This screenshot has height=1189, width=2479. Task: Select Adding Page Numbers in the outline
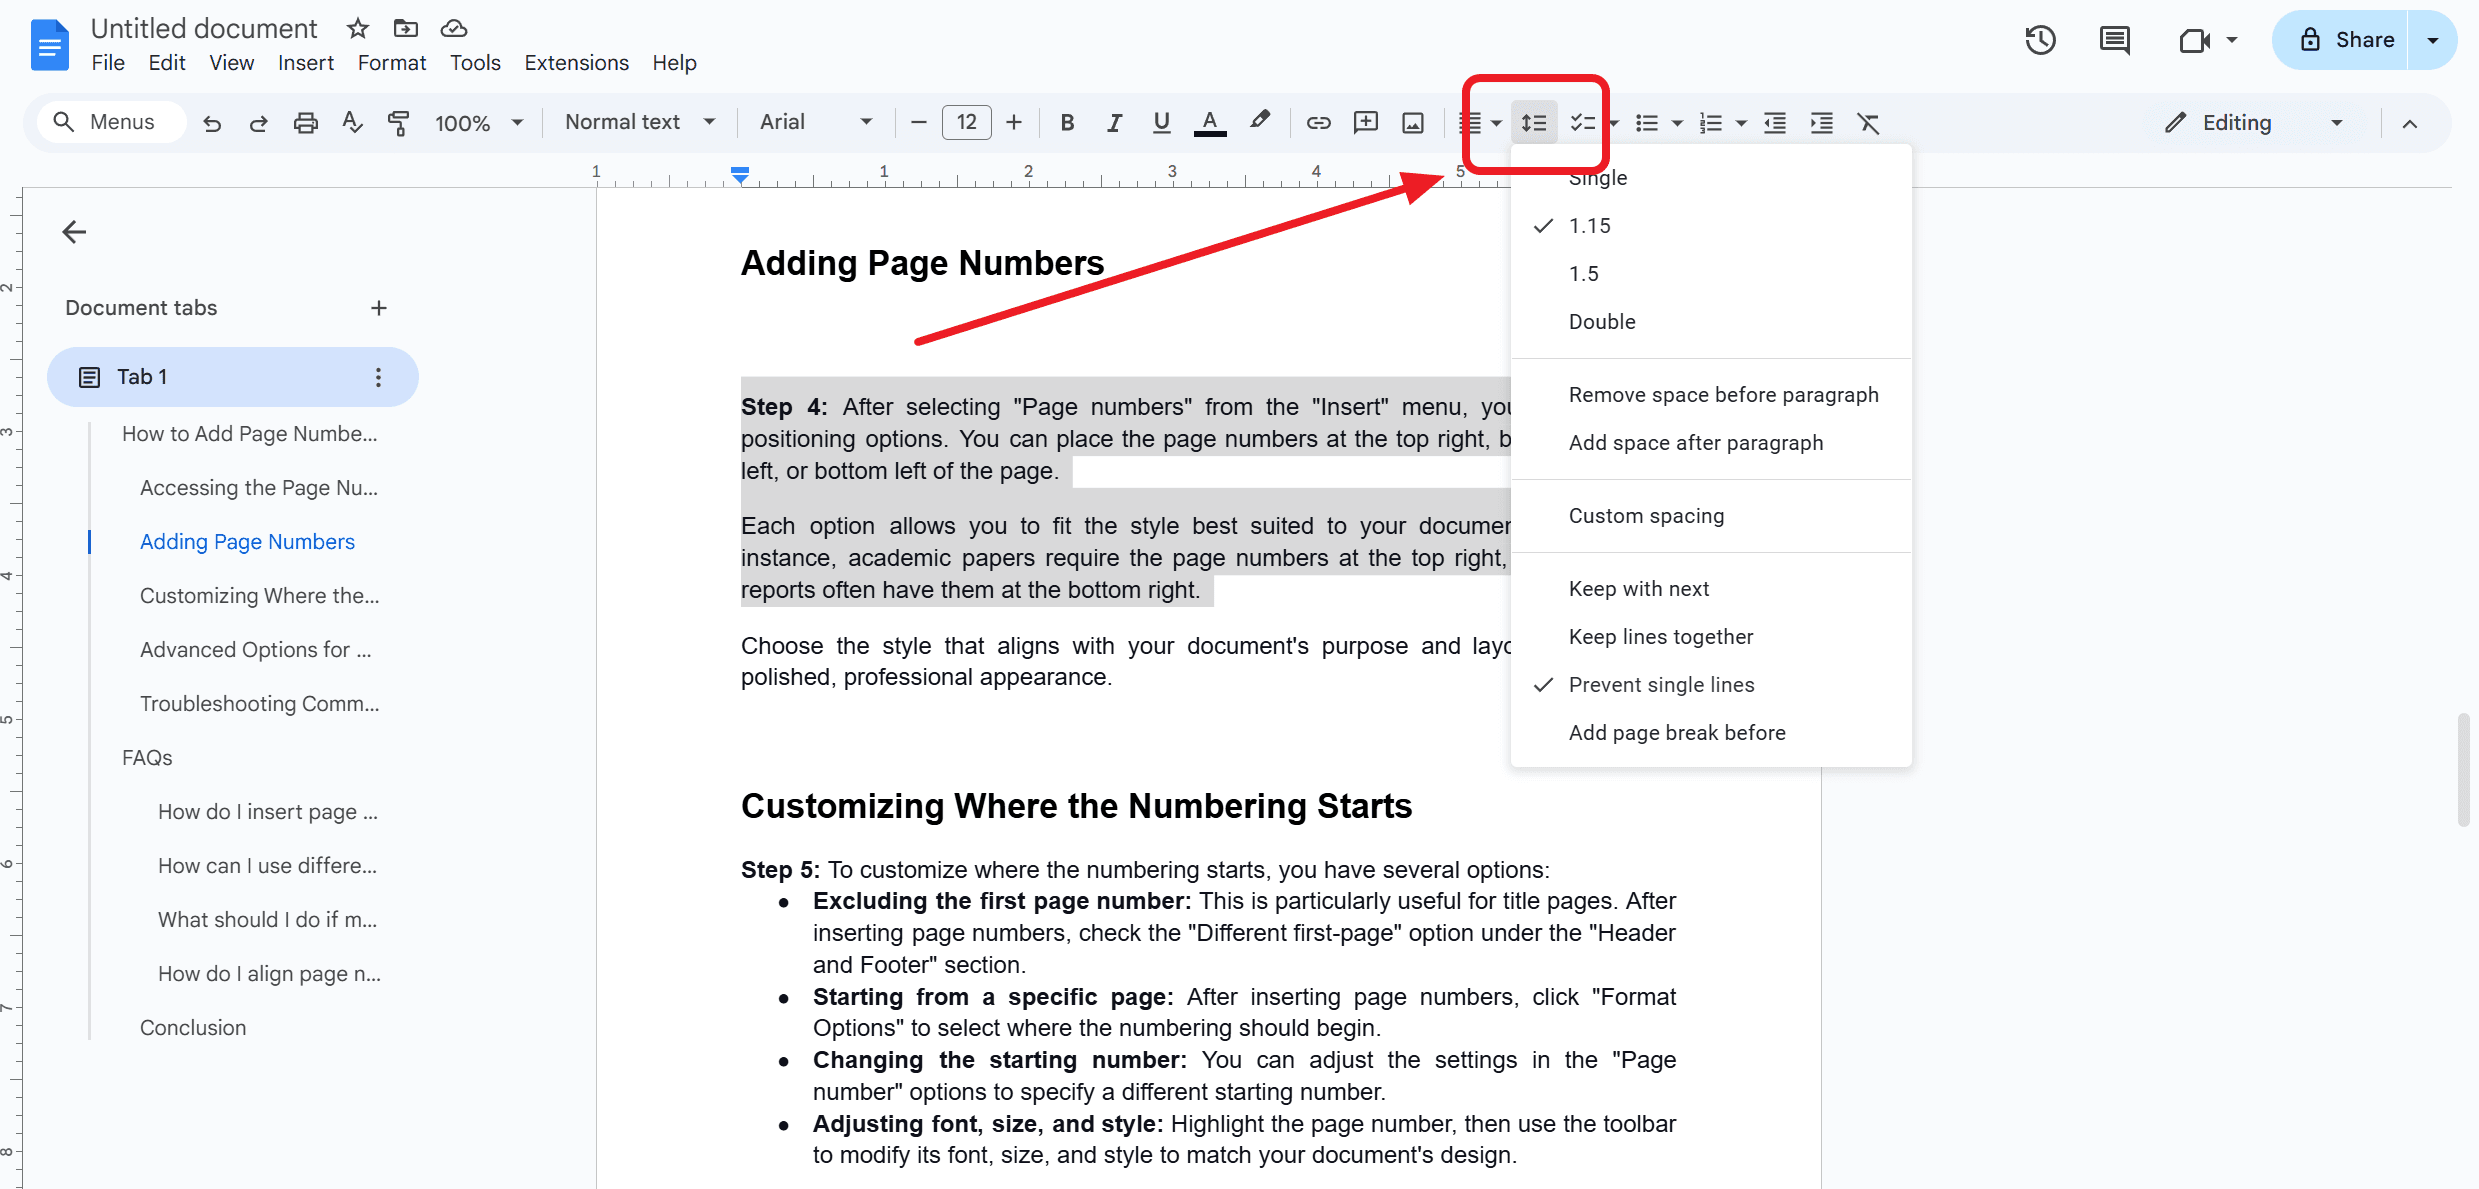247,541
